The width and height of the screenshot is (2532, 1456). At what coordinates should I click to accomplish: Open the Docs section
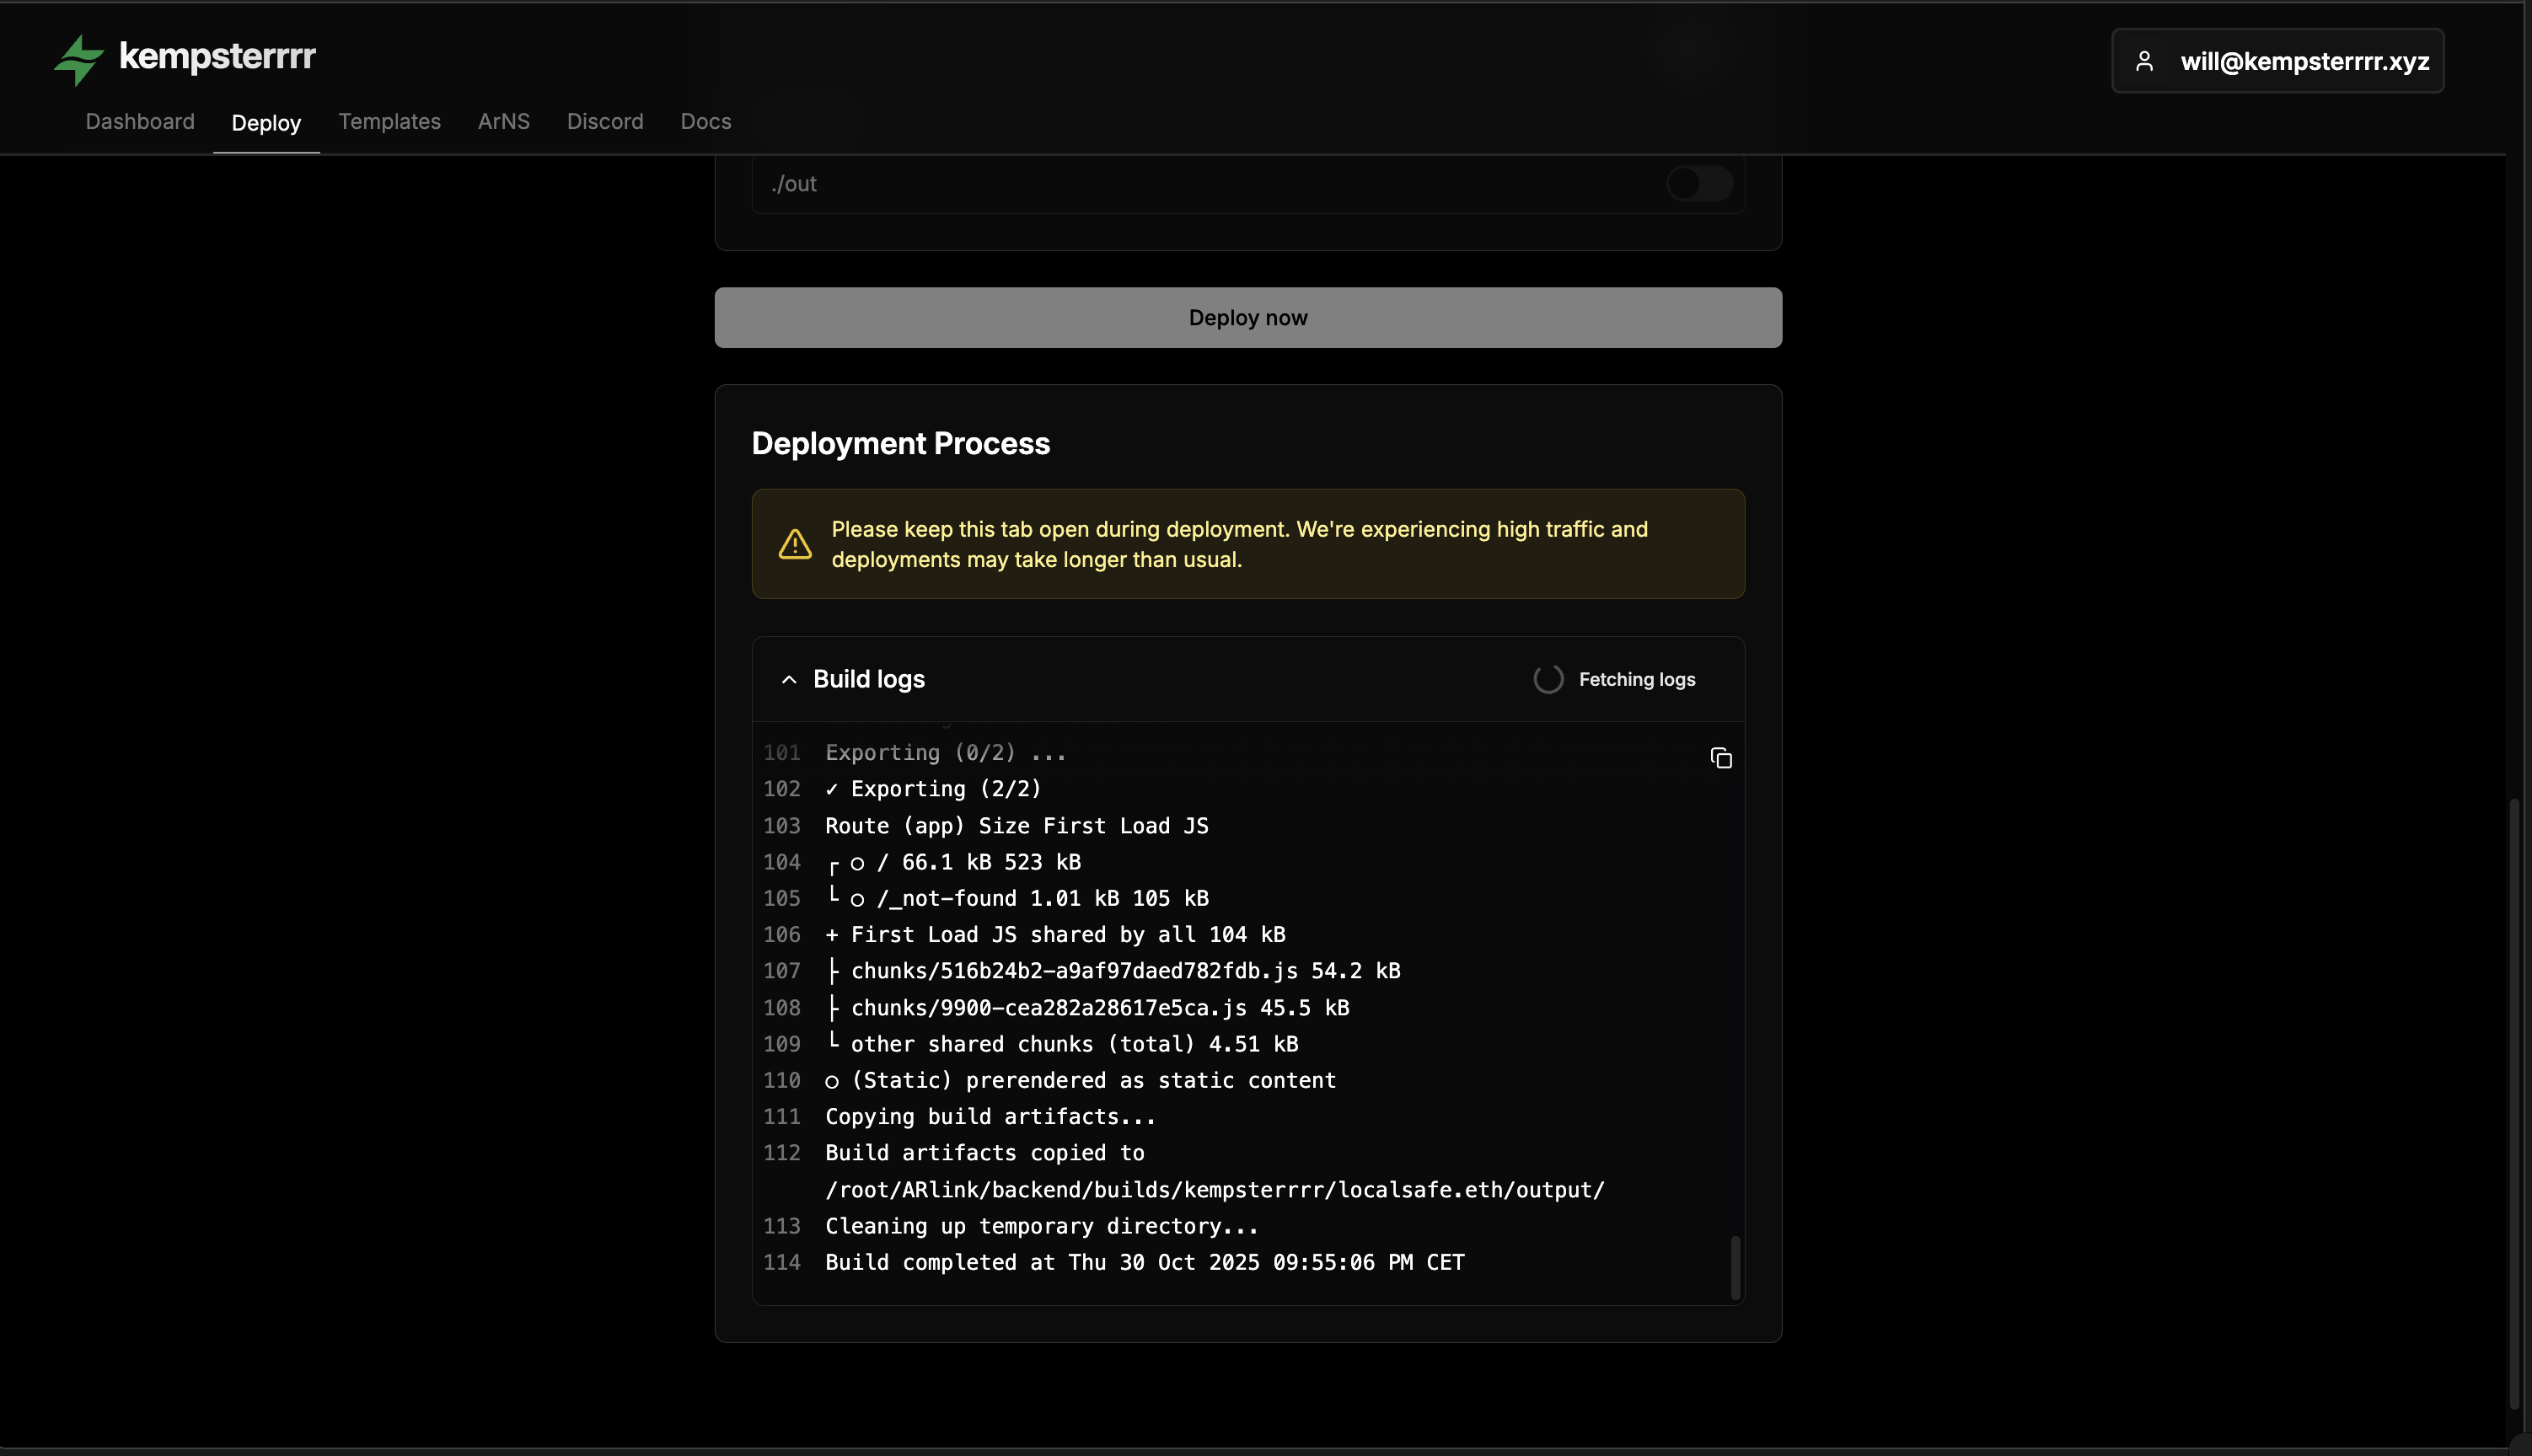point(705,121)
